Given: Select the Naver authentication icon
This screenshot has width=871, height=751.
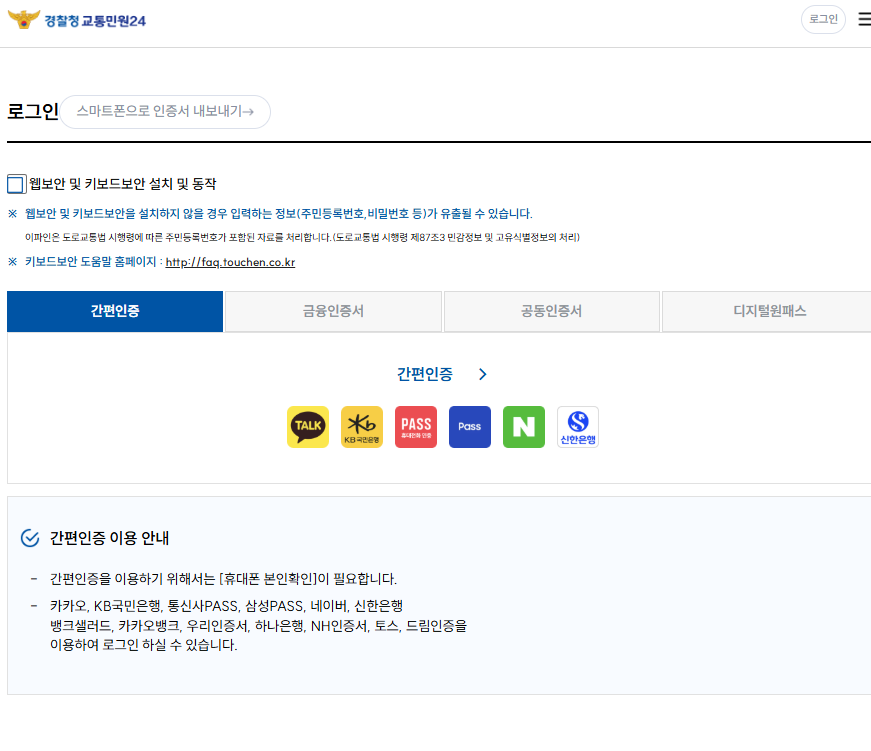Looking at the screenshot, I should (523, 427).
